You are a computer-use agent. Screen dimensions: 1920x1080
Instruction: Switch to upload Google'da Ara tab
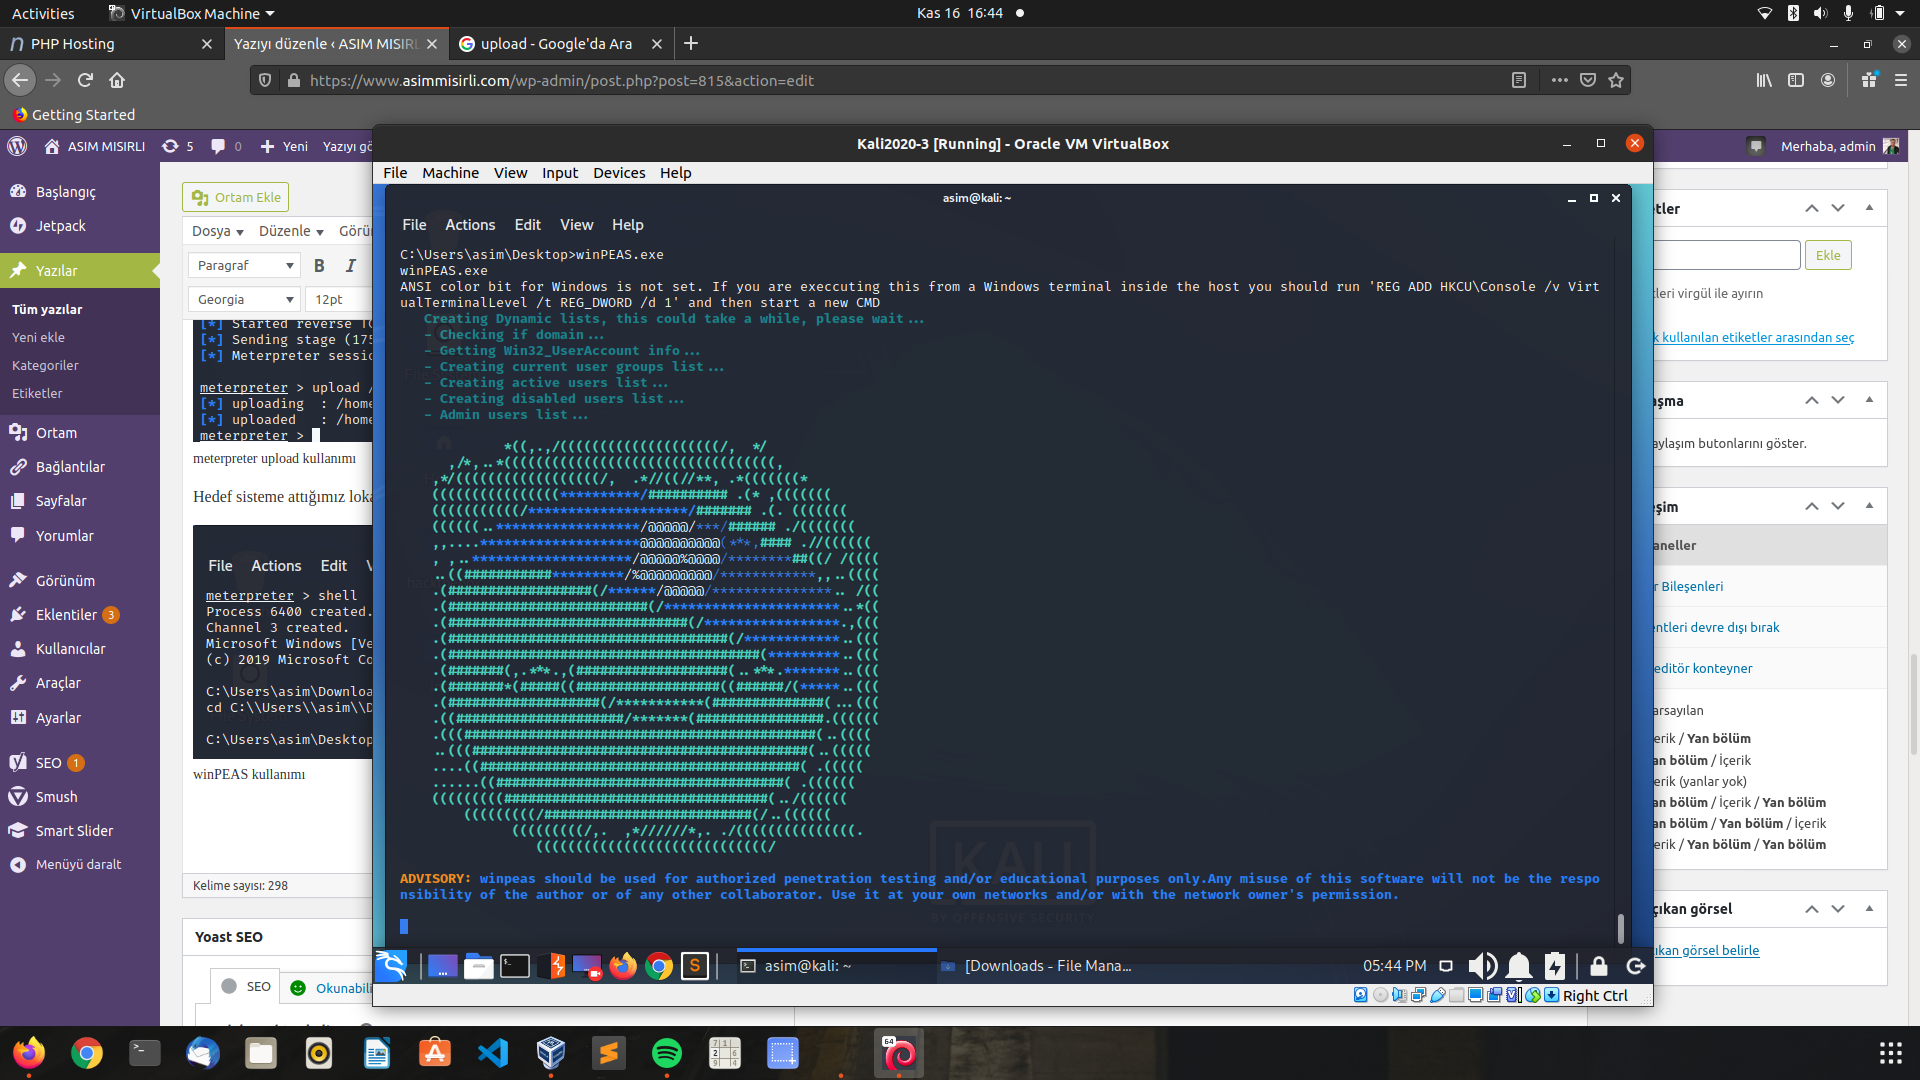[560, 44]
